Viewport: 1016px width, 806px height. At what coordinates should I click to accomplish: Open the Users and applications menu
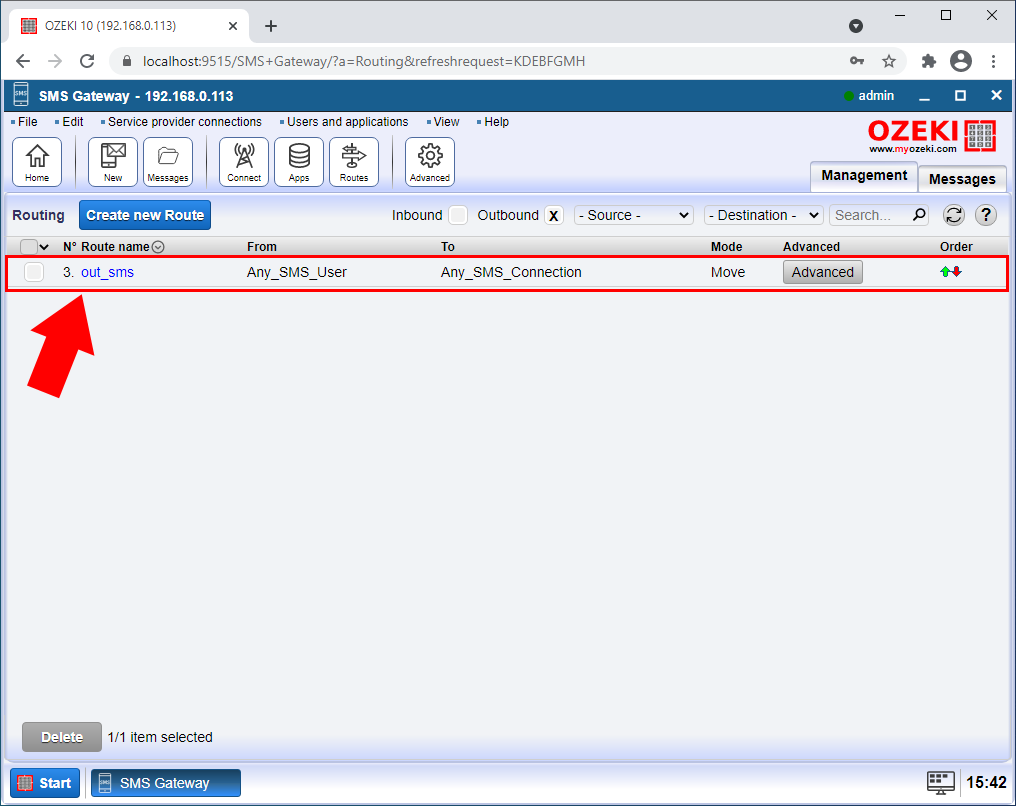click(347, 122)
